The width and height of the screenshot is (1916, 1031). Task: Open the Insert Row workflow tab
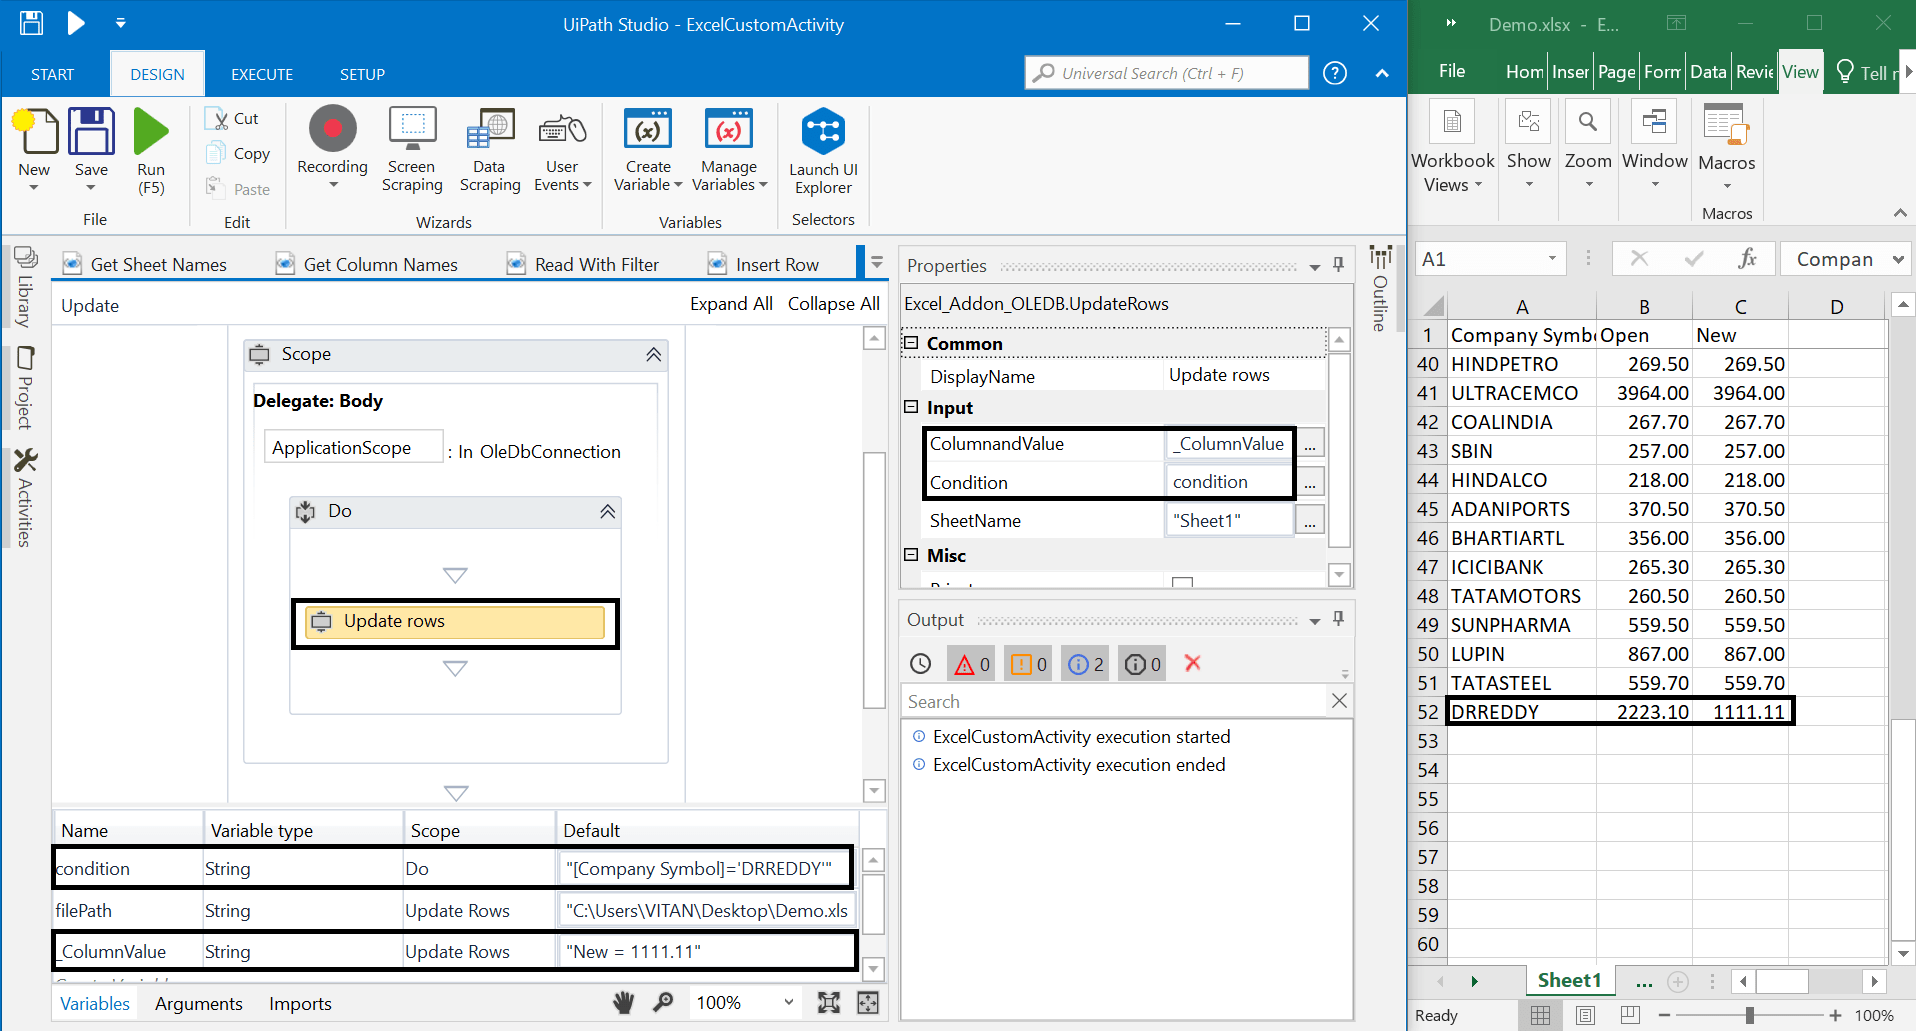click(x=764, y=264)
